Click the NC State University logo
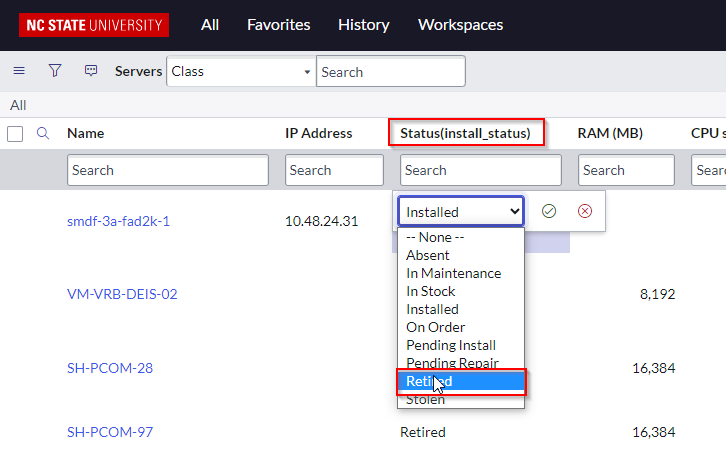The image size is (726, 458). (94, 25)
